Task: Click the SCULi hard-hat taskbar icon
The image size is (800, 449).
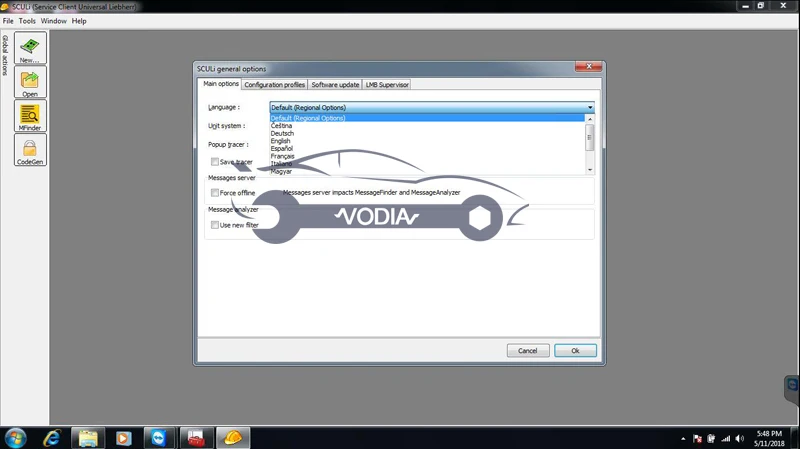Action: (x=233, y=438)
